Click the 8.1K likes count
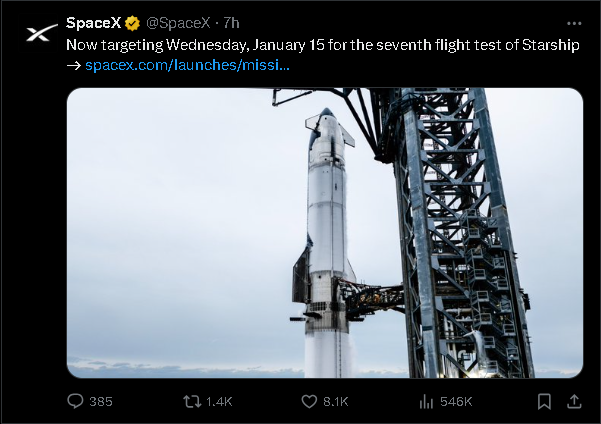 point(335,402)
